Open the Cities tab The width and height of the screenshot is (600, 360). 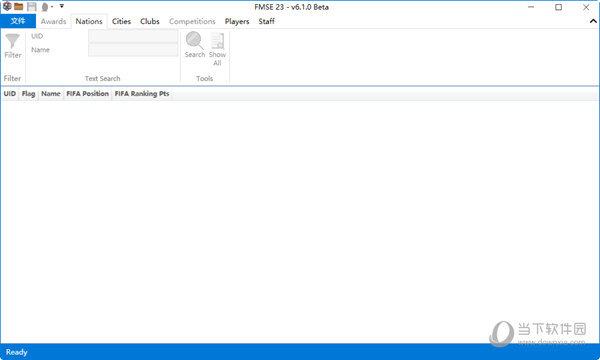pyautogui.click(x=121, y=21)
